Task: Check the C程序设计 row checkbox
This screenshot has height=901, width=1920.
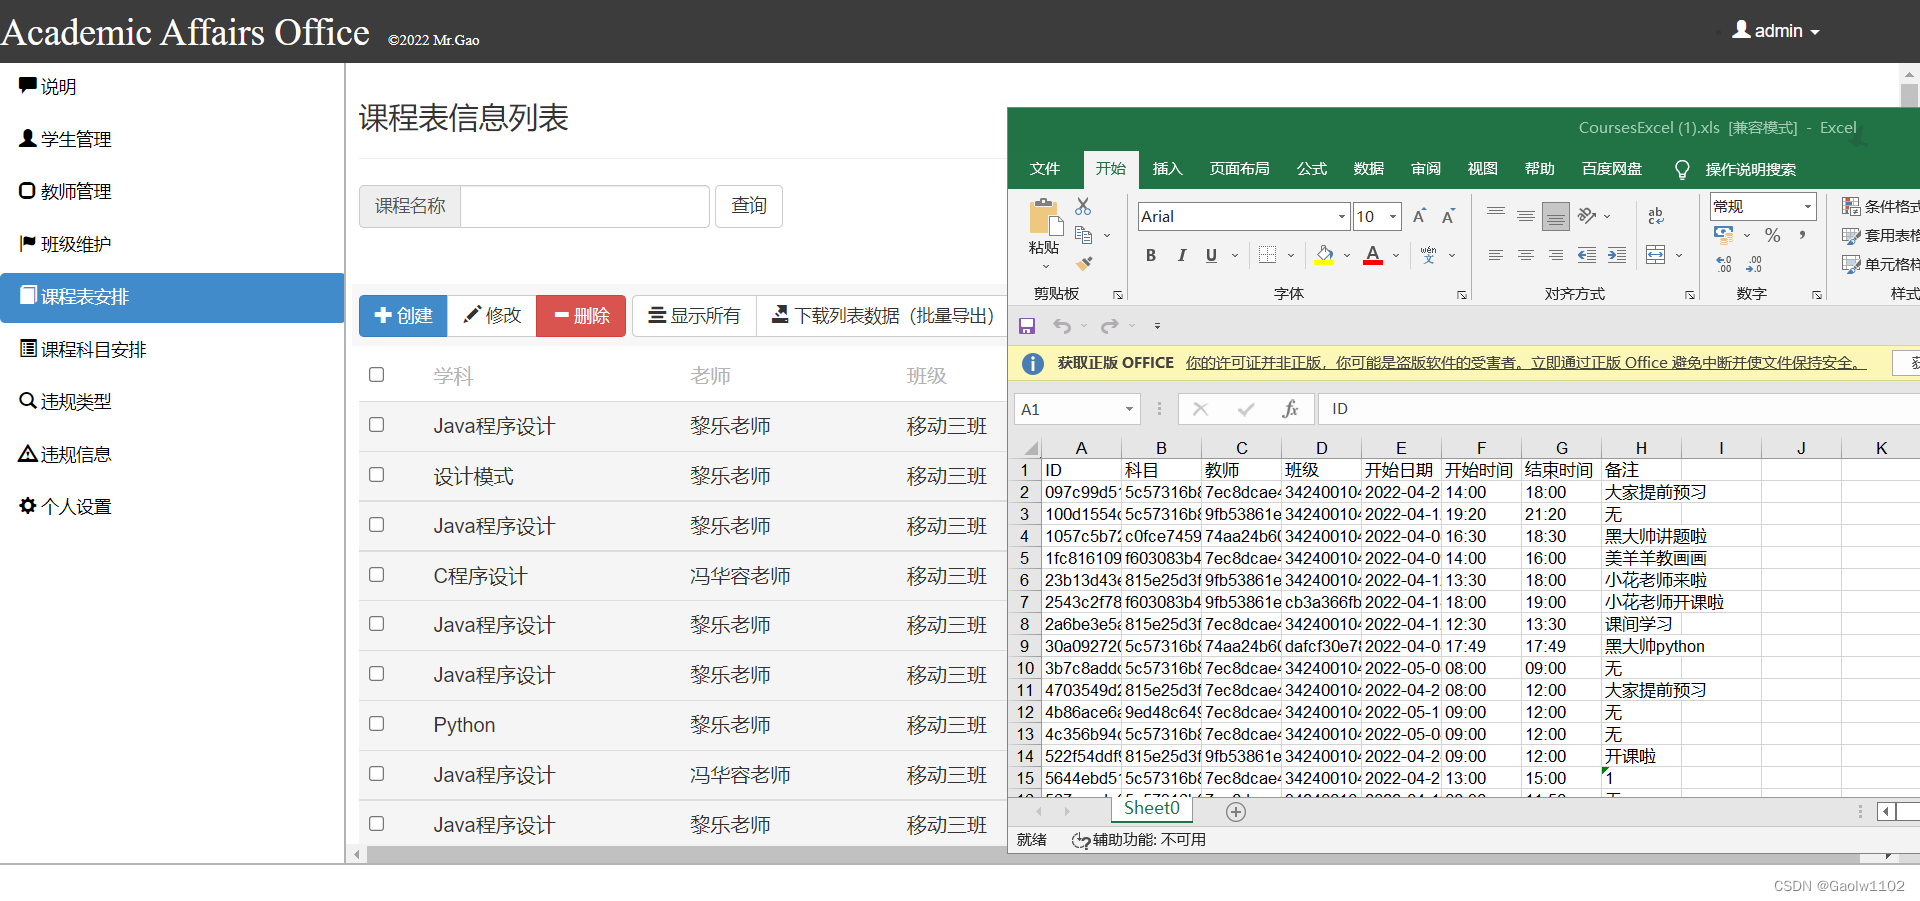Action: pos(376,575)
